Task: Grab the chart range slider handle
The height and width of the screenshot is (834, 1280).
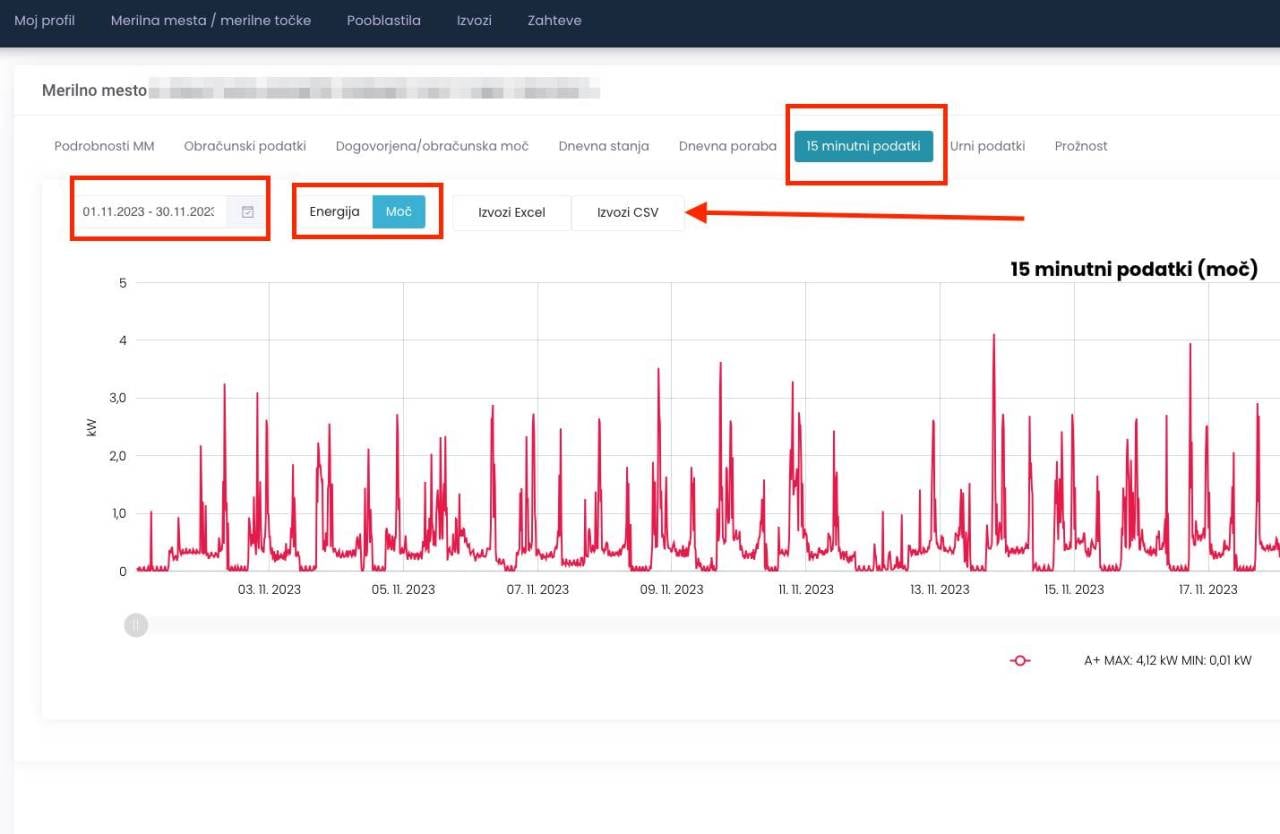Action: click(x=136, y=626)
